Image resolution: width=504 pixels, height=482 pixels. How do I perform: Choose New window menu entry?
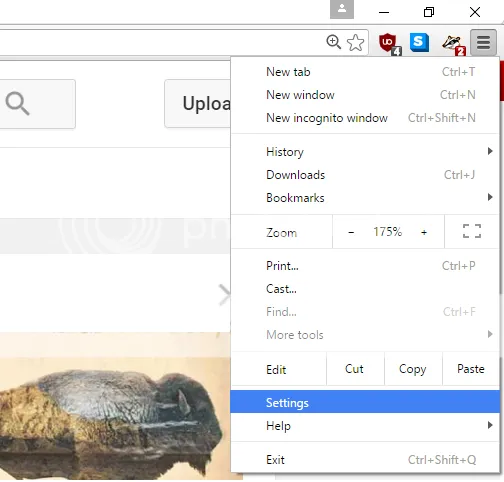(x=365, y=95)
